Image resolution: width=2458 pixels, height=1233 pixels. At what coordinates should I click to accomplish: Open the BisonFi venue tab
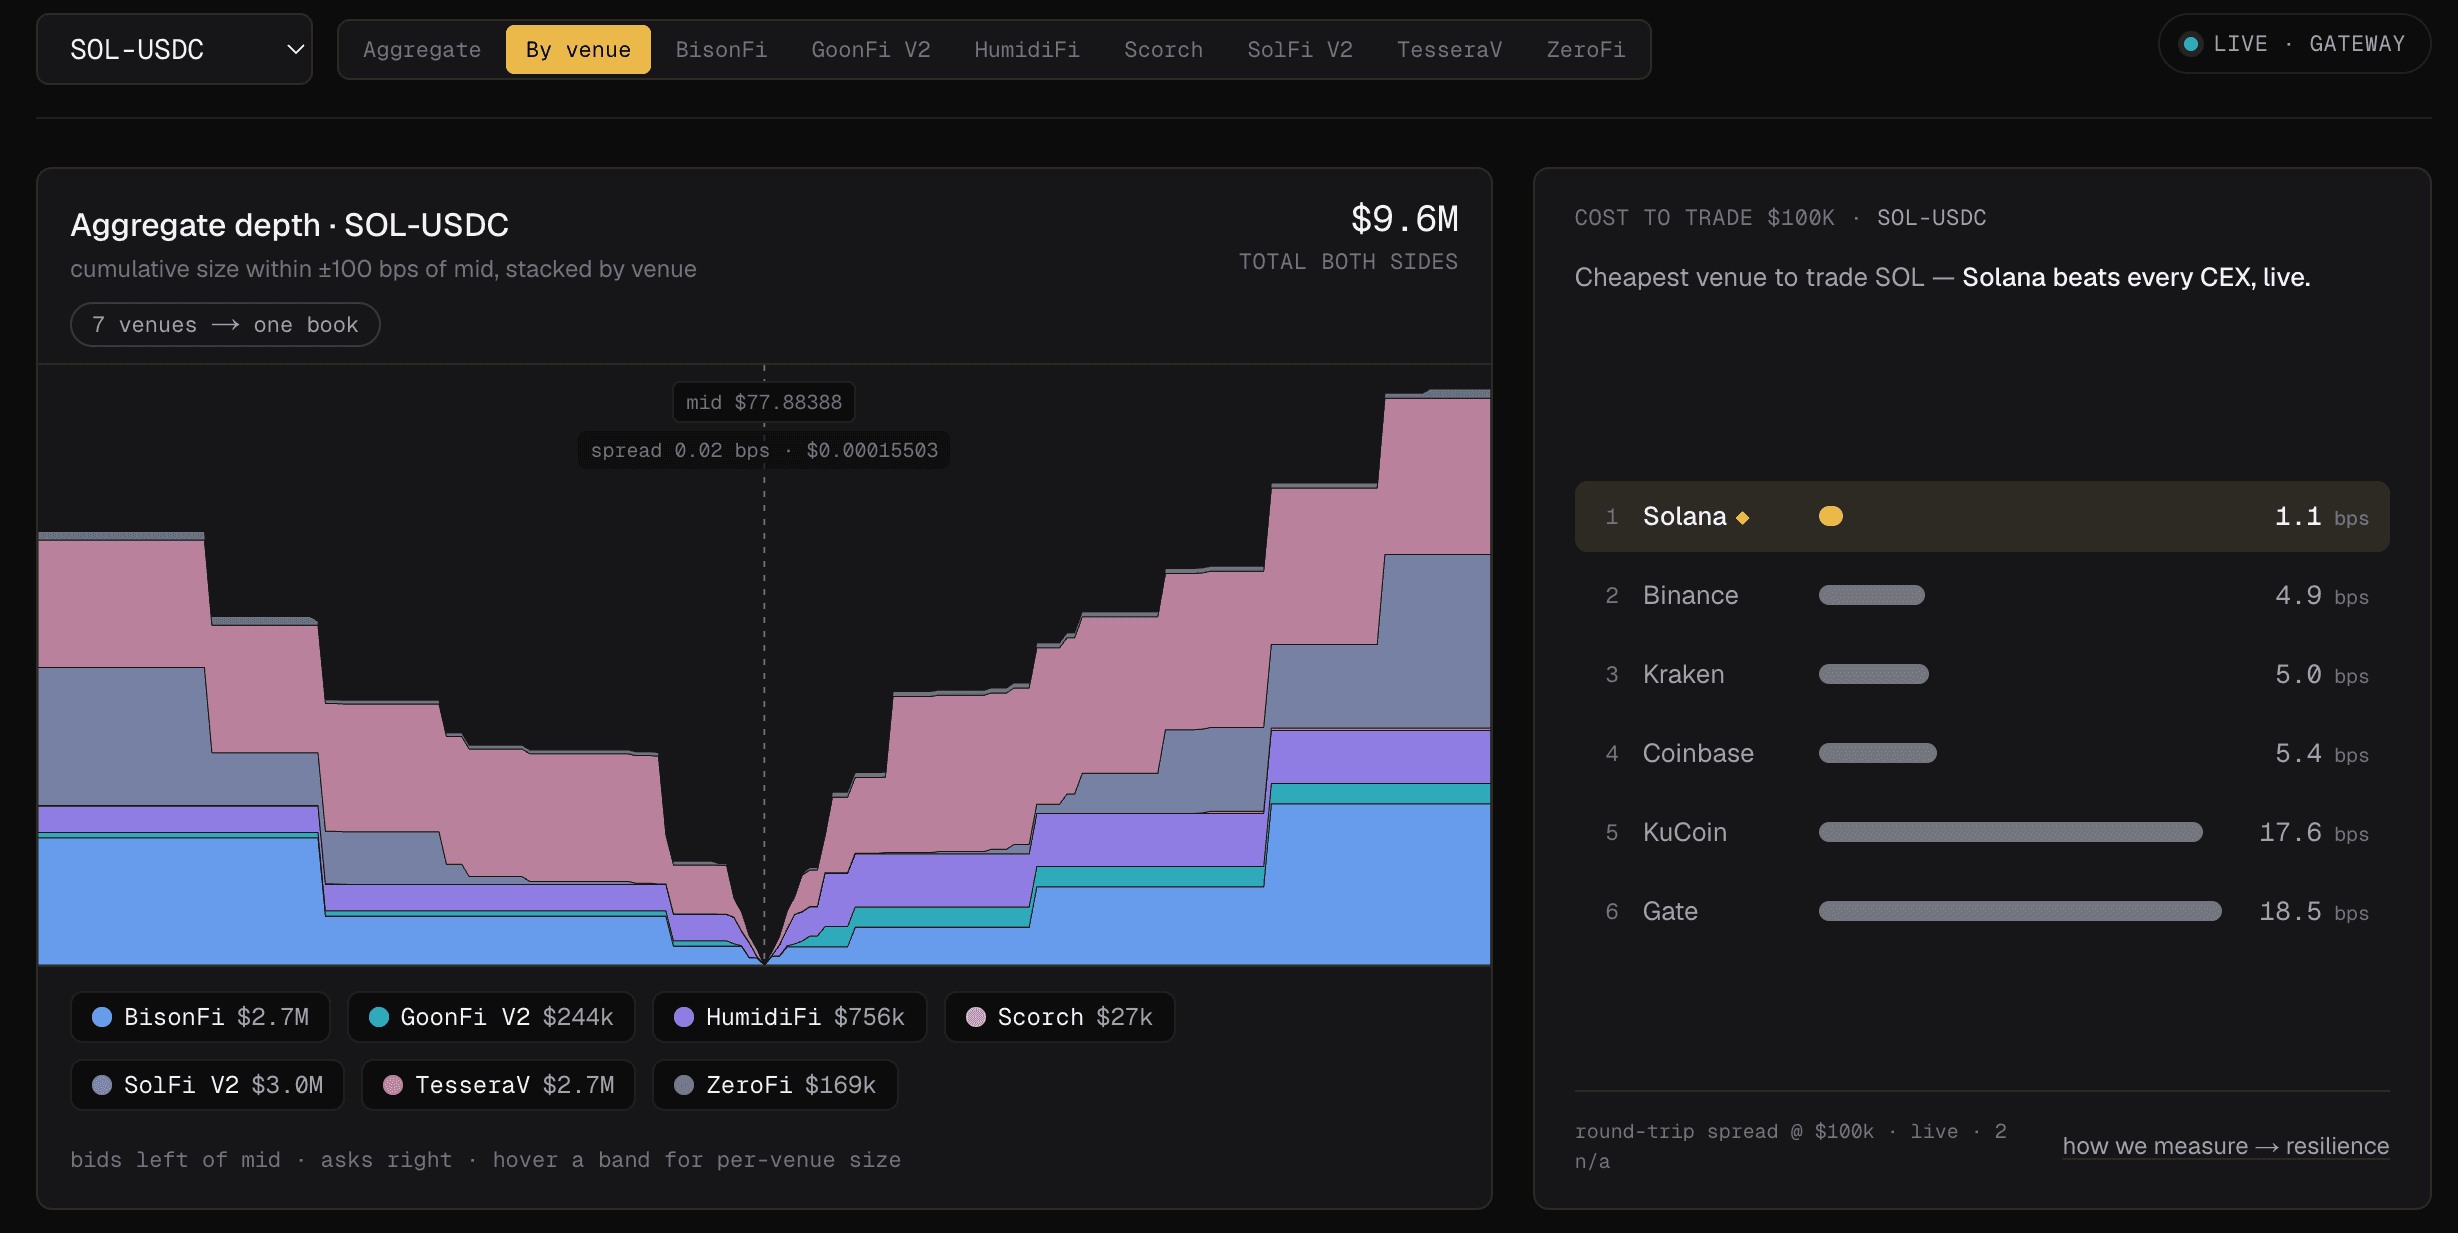721,49
